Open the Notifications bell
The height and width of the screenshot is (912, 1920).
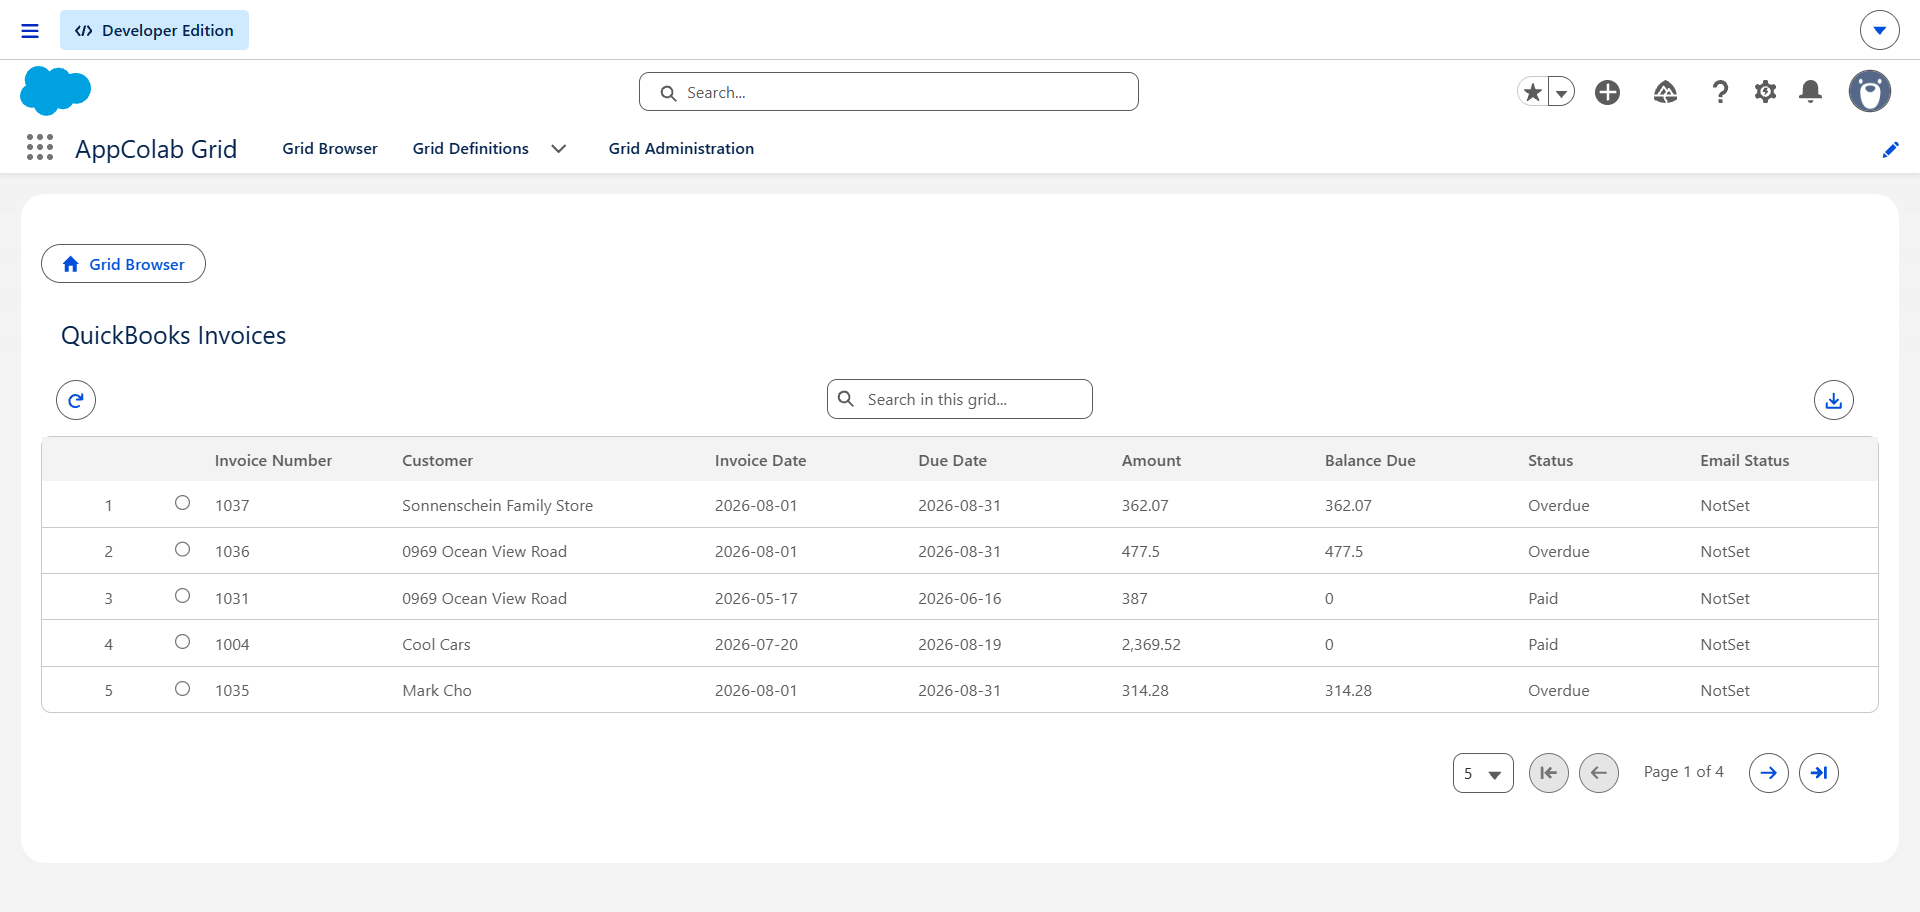pyautogui.click(x=1810, y=92)
